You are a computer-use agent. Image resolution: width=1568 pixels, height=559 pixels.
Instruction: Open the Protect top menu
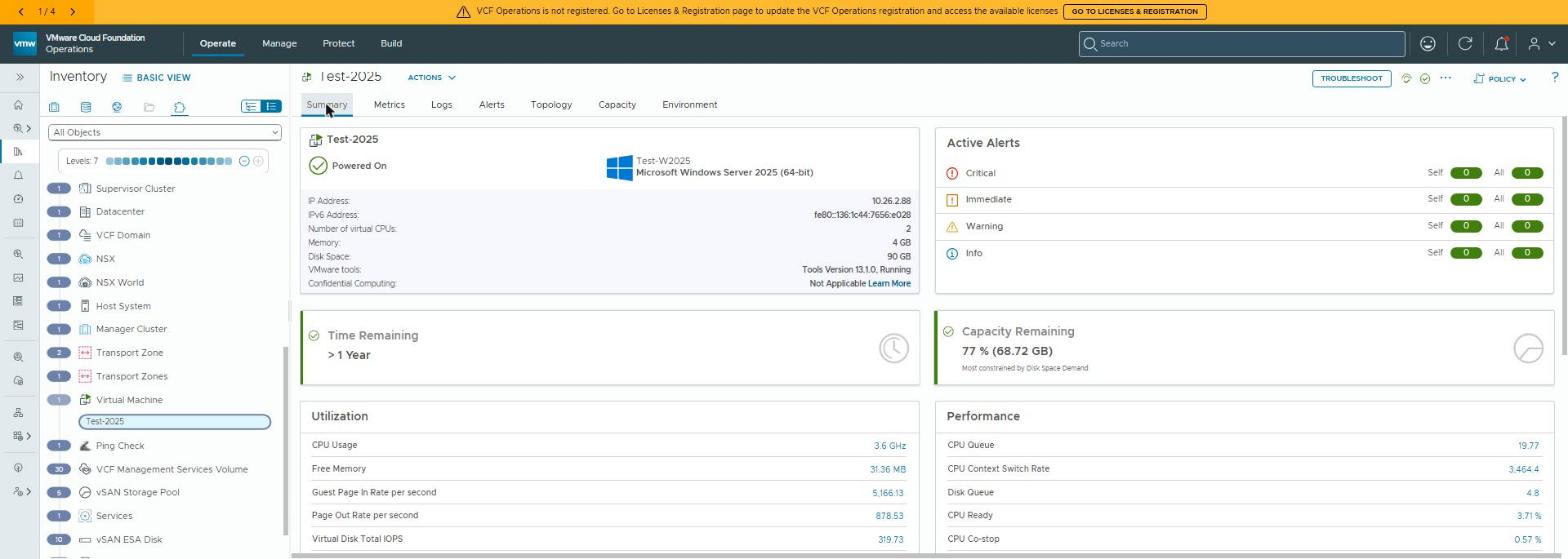[x=338, y=44]
